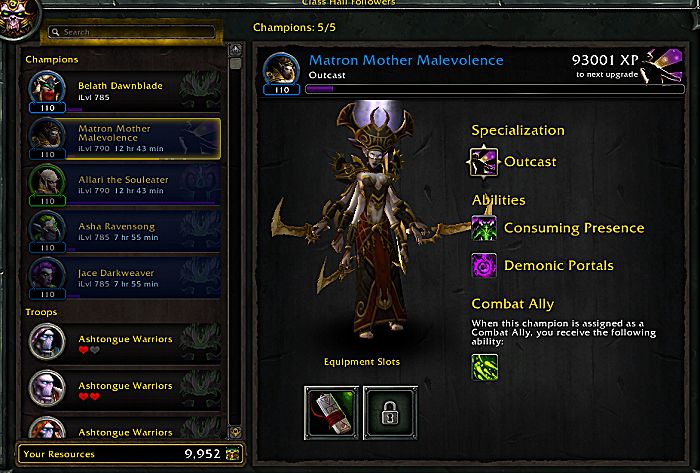Click the scroll up arrow of list
Image resolution: width=700 pixels, height=473 pixels.
235,50
